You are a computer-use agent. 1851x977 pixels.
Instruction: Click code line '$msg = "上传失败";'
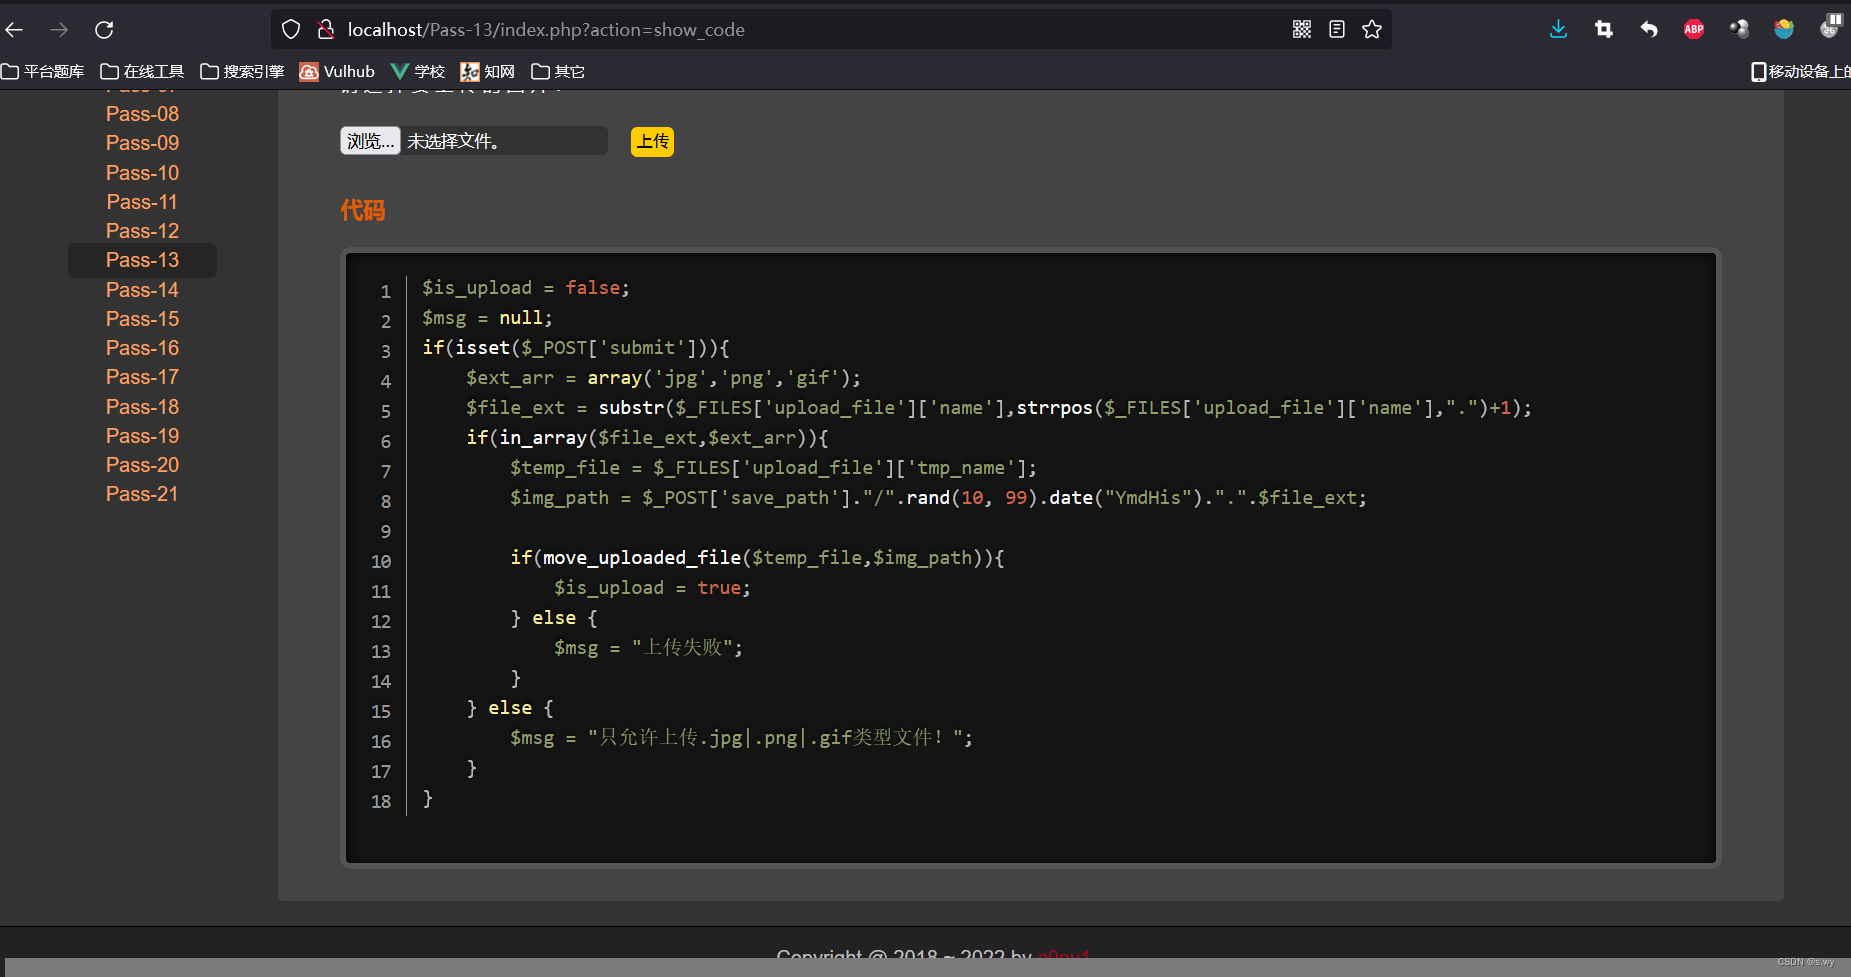(x=648, y=648)
